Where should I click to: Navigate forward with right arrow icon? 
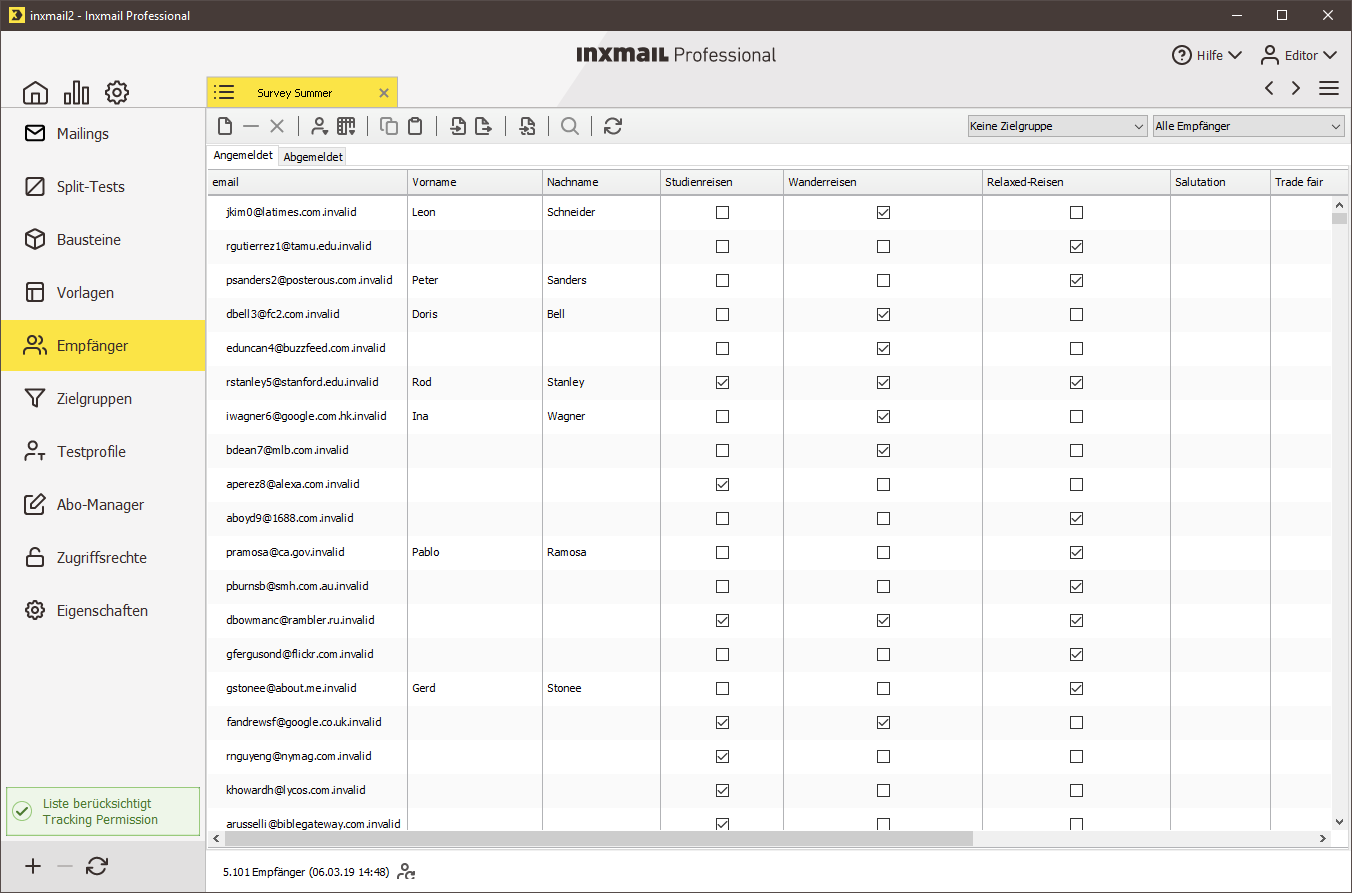point(1296,88)
